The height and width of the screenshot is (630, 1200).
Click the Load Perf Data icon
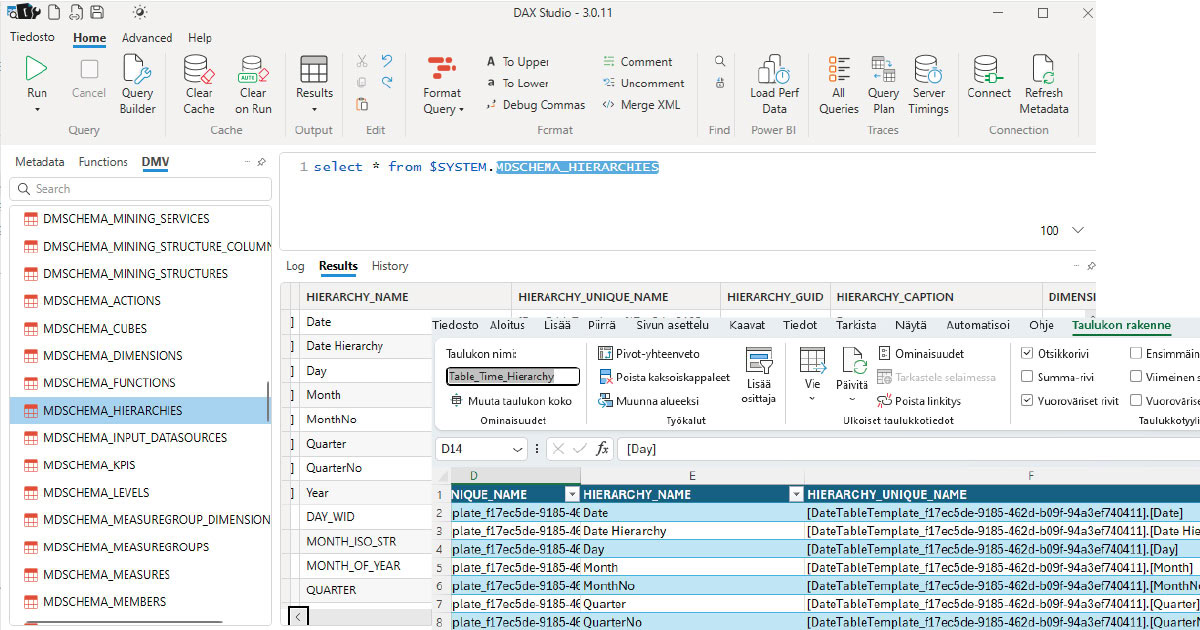pyautogui.click(x=774, y=68)
